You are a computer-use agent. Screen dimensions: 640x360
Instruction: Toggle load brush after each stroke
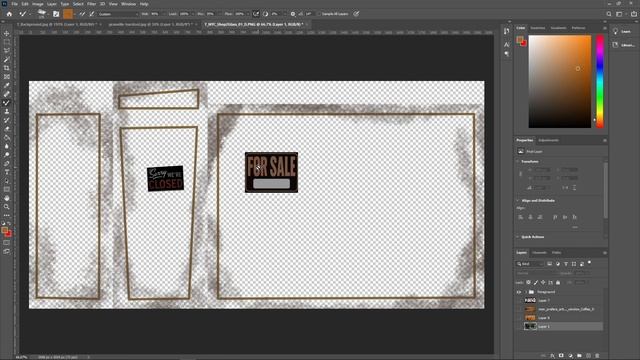[82, 14]
